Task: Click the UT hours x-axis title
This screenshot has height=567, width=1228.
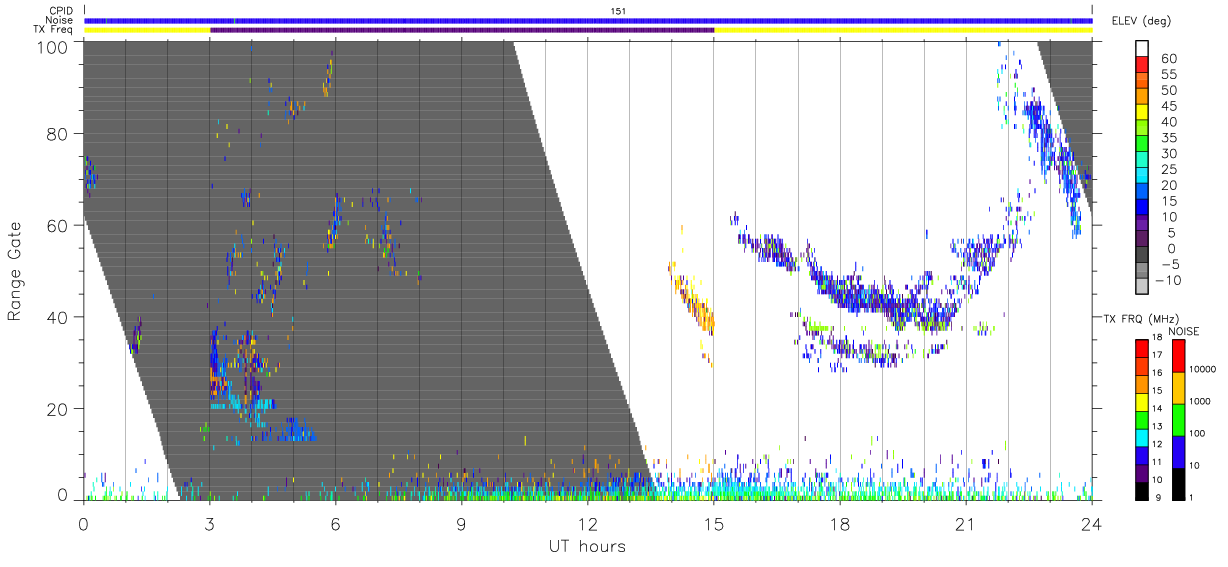Action: (586, 547)
